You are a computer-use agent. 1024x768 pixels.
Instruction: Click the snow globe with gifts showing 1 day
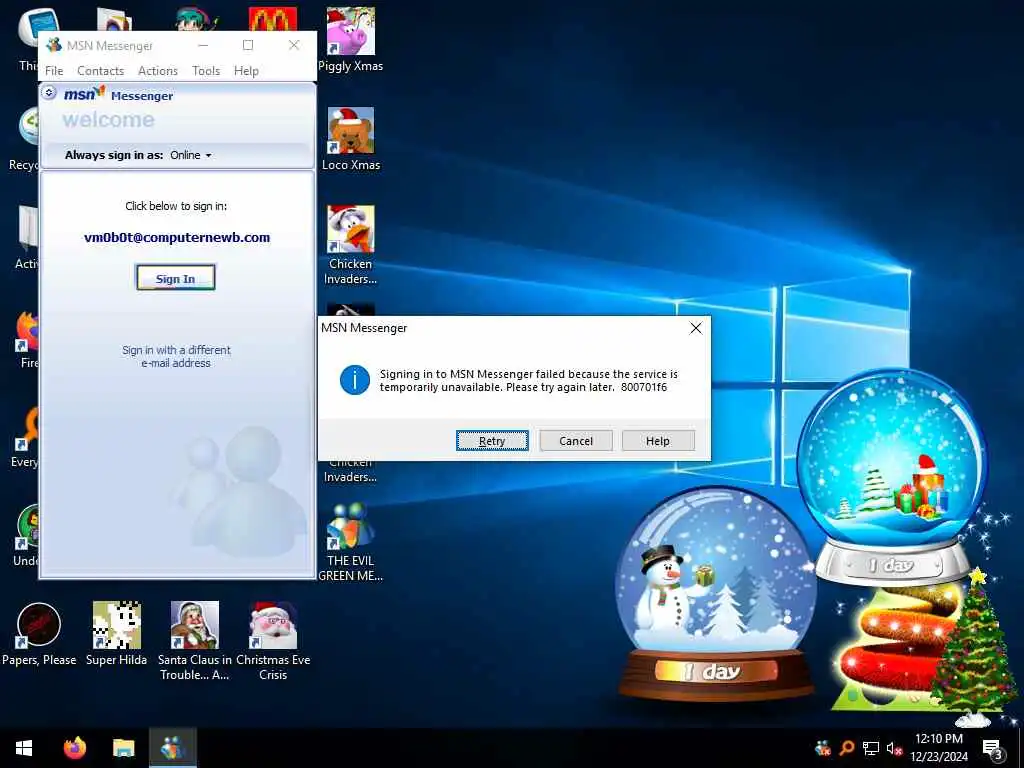point(892,477)
